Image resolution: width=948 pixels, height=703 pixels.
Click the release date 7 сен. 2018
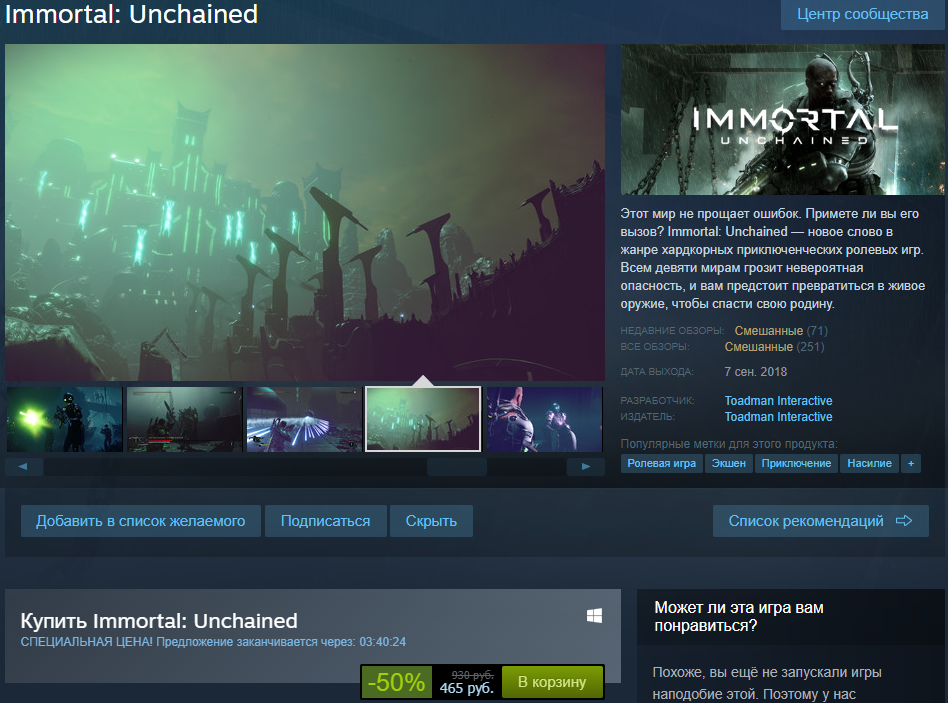pyautogui.click(x=756, y=372)
